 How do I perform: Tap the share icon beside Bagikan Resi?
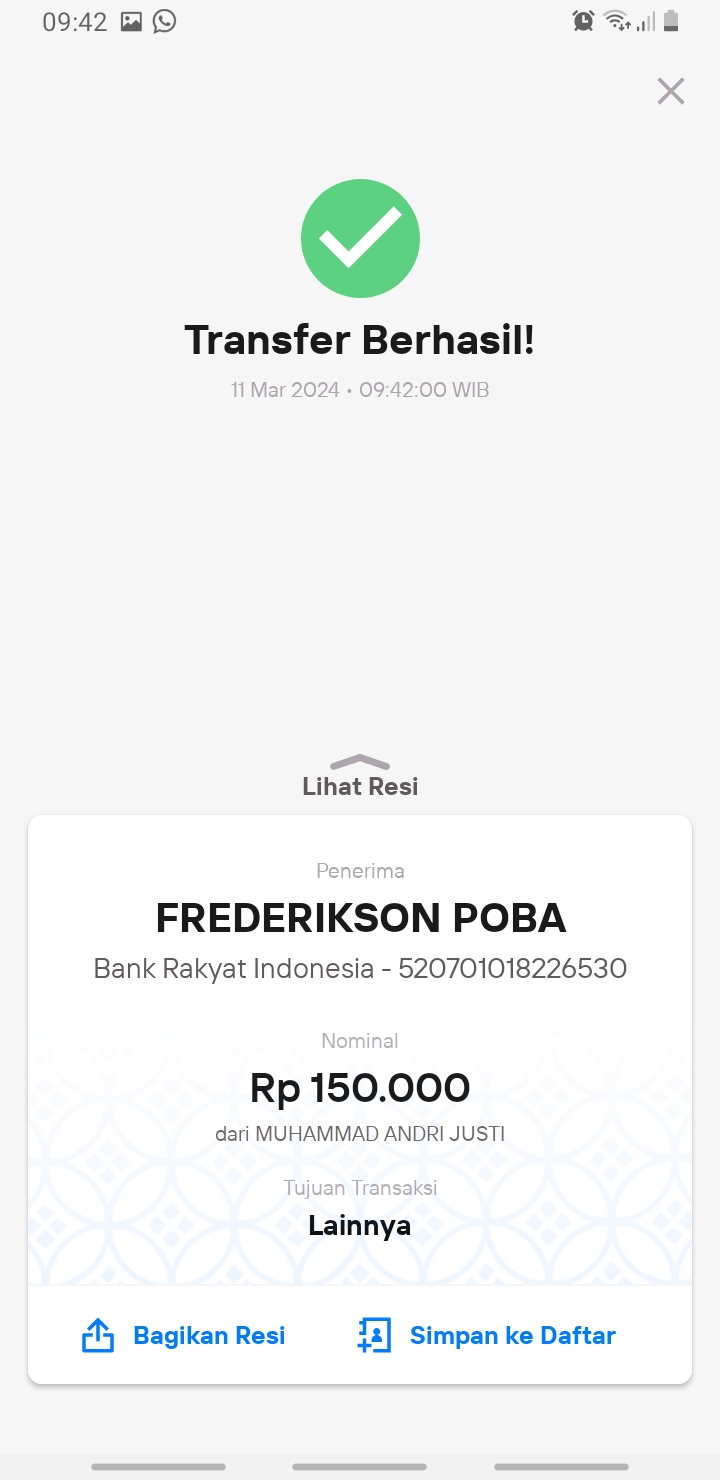(x=97, y=1335)
